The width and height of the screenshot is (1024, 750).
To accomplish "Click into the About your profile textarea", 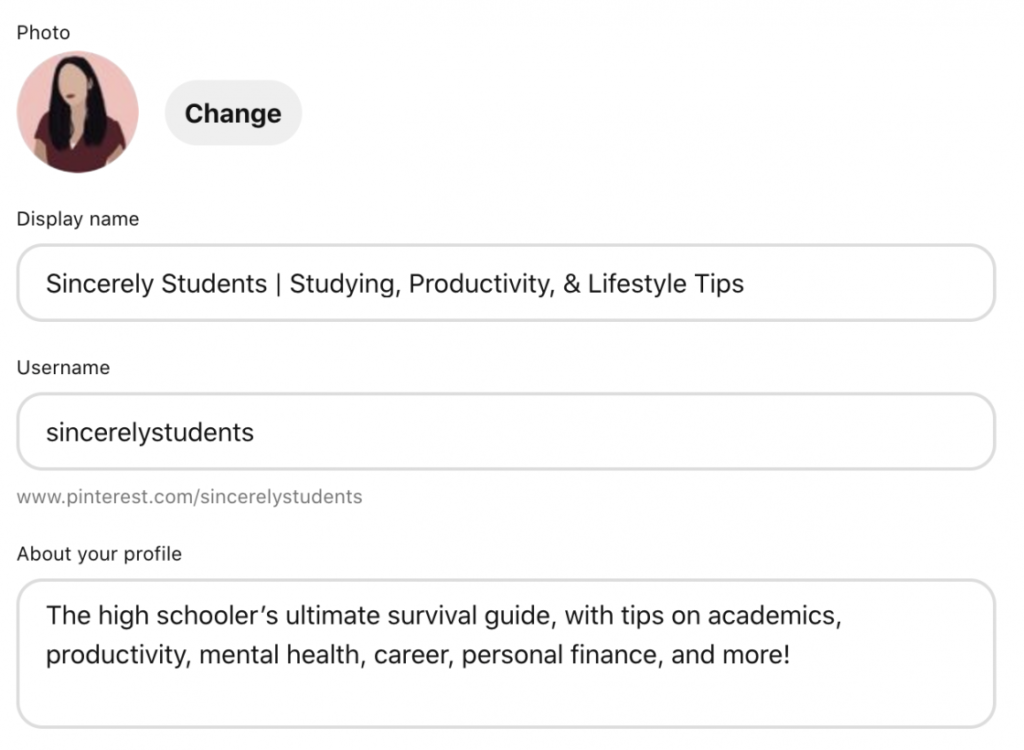I will (500, 695).
